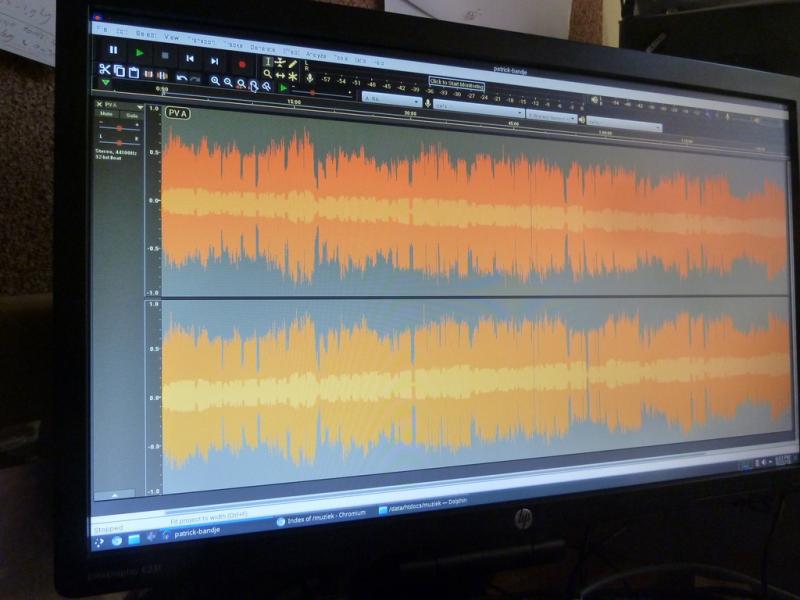Paste audio with the clipboard icon
Image resolution: width=800 pixels, height=600 pixels.
tap(134, 72)
